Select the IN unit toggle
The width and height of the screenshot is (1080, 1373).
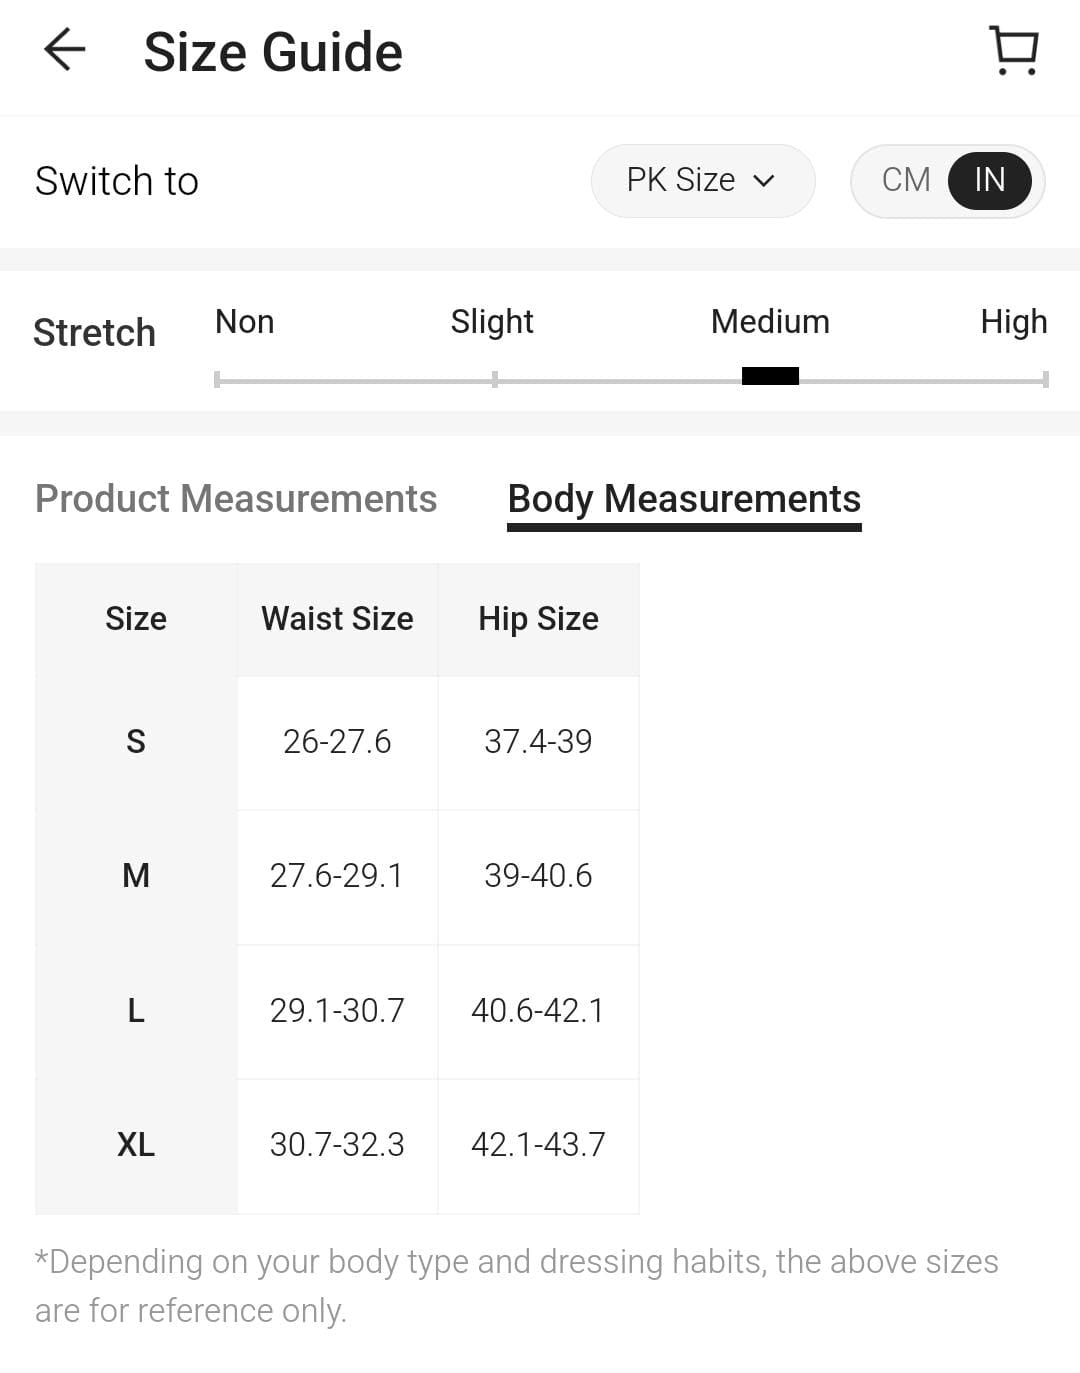(x=989, y=180)
